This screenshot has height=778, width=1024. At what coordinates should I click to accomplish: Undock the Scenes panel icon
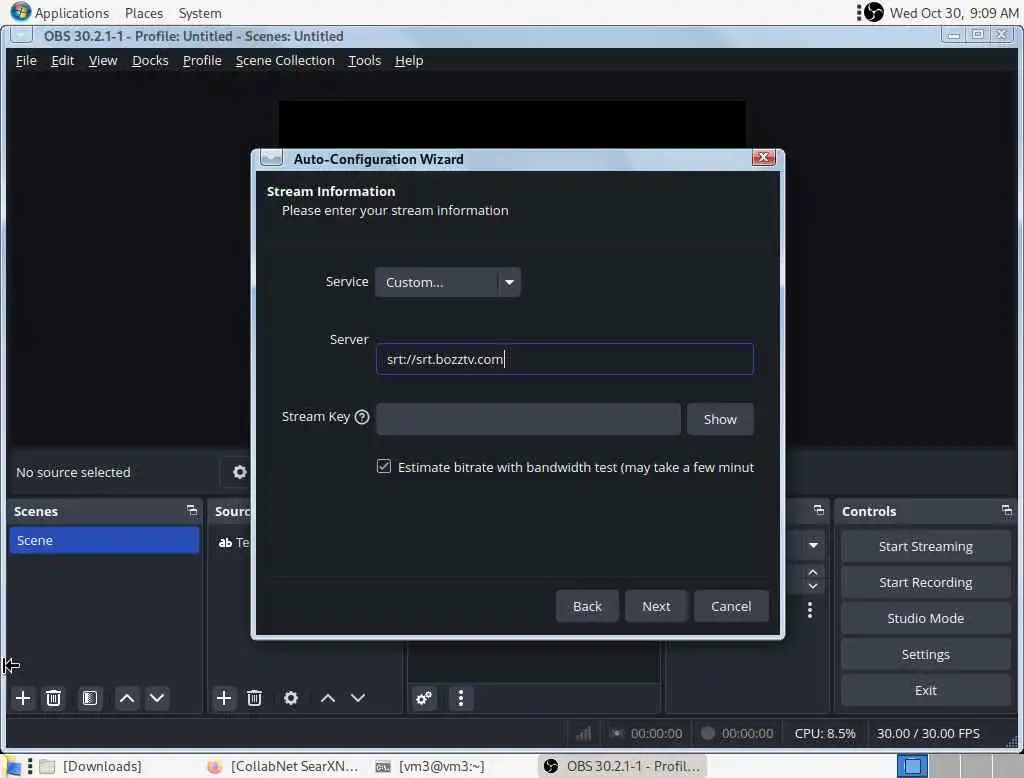point(191,511)
